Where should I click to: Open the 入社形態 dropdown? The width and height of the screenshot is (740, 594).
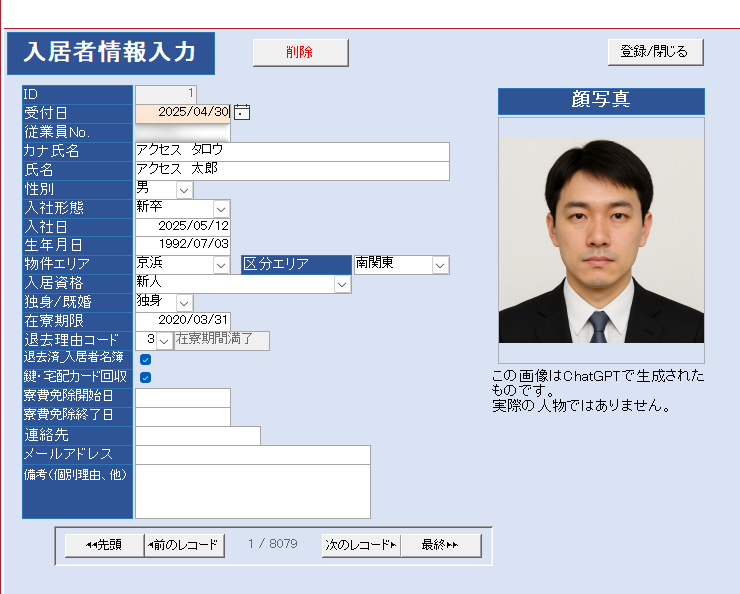coord(221,209)
